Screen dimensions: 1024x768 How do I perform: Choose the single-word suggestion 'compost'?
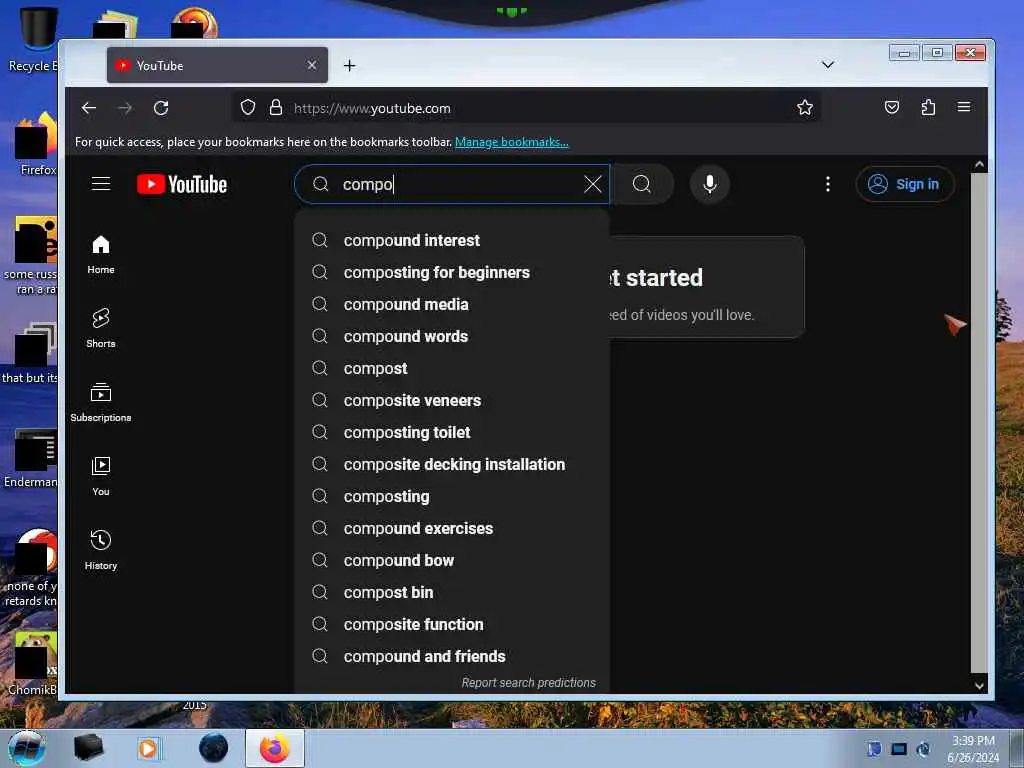point(451,368)
